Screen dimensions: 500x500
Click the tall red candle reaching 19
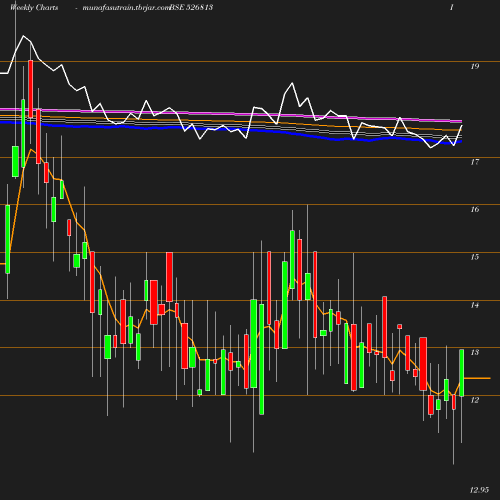pyautogui.click(x=31, y=89)
